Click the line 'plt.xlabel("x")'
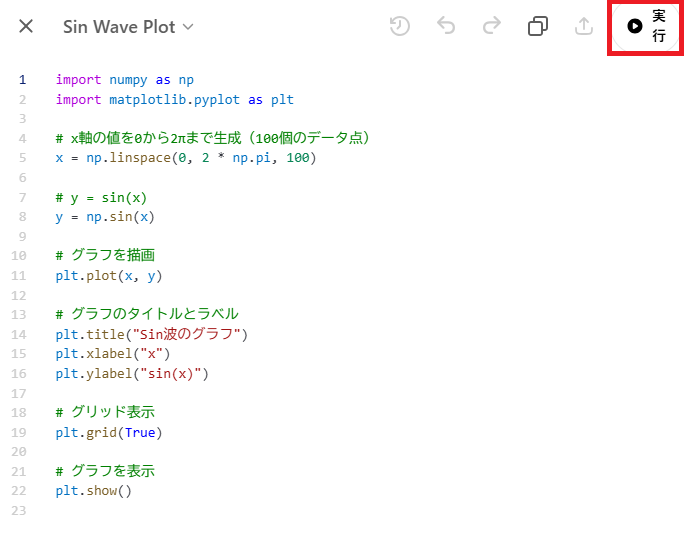Viewport: 686px width, 546px height. point(113,354)
